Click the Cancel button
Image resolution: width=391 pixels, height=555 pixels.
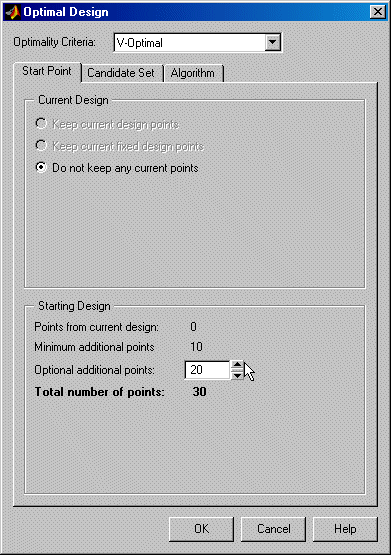274,529
